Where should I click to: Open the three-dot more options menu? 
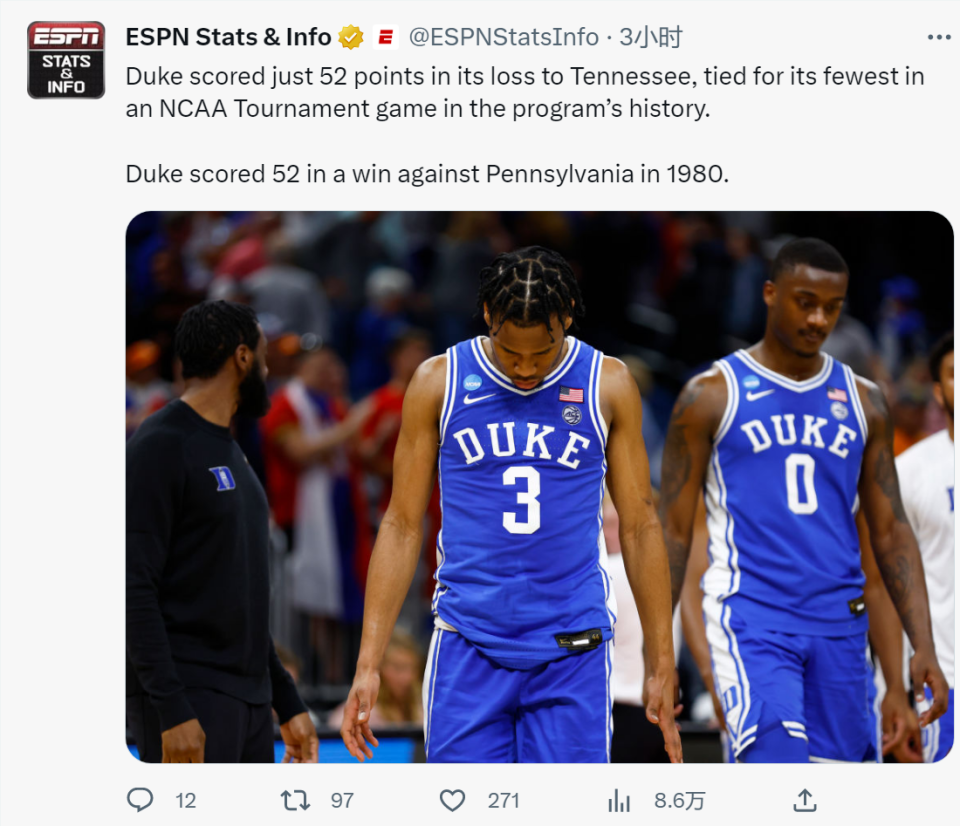pos(938,38)
